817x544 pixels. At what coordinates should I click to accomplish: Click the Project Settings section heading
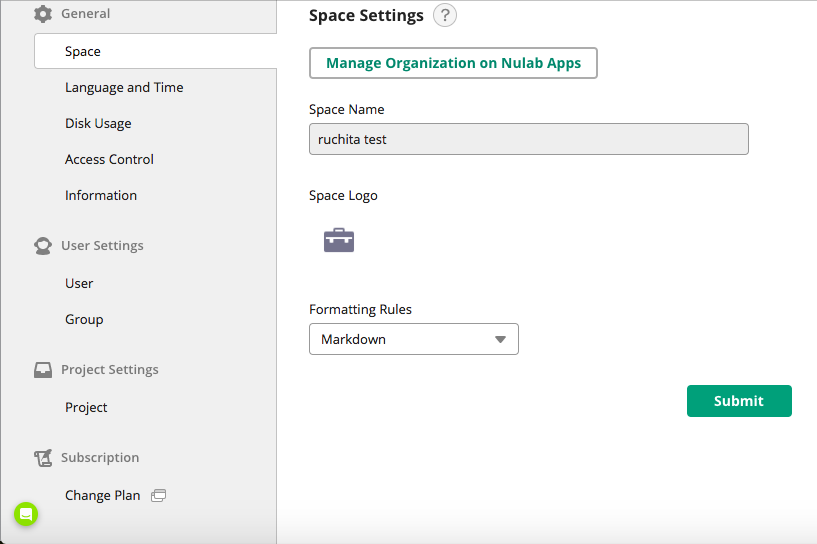click(109, 369)
